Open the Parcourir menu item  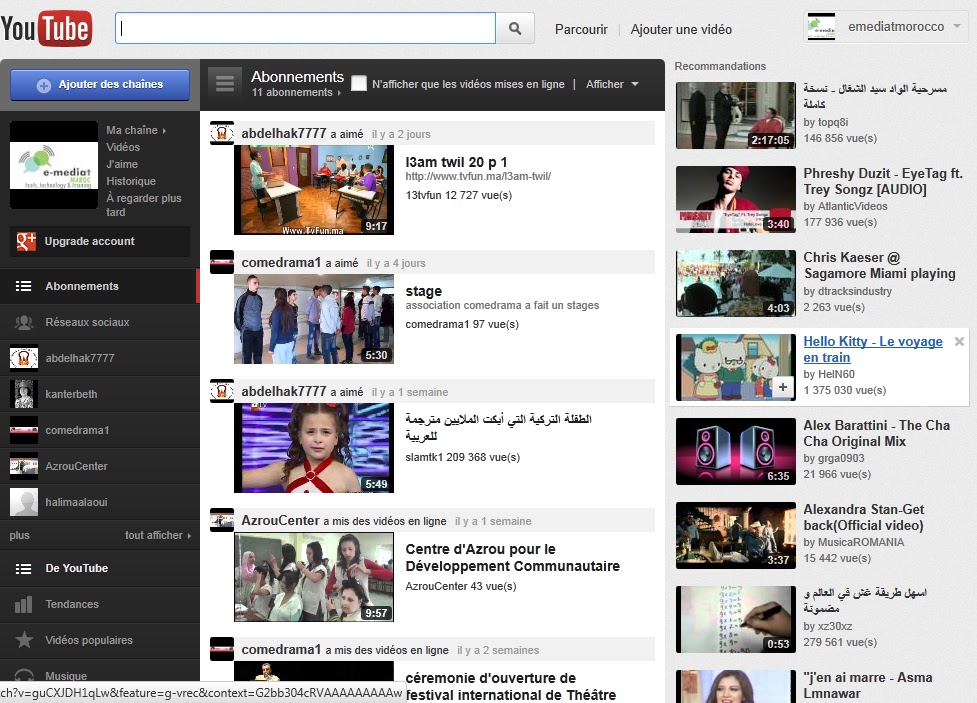click(580, 30)
